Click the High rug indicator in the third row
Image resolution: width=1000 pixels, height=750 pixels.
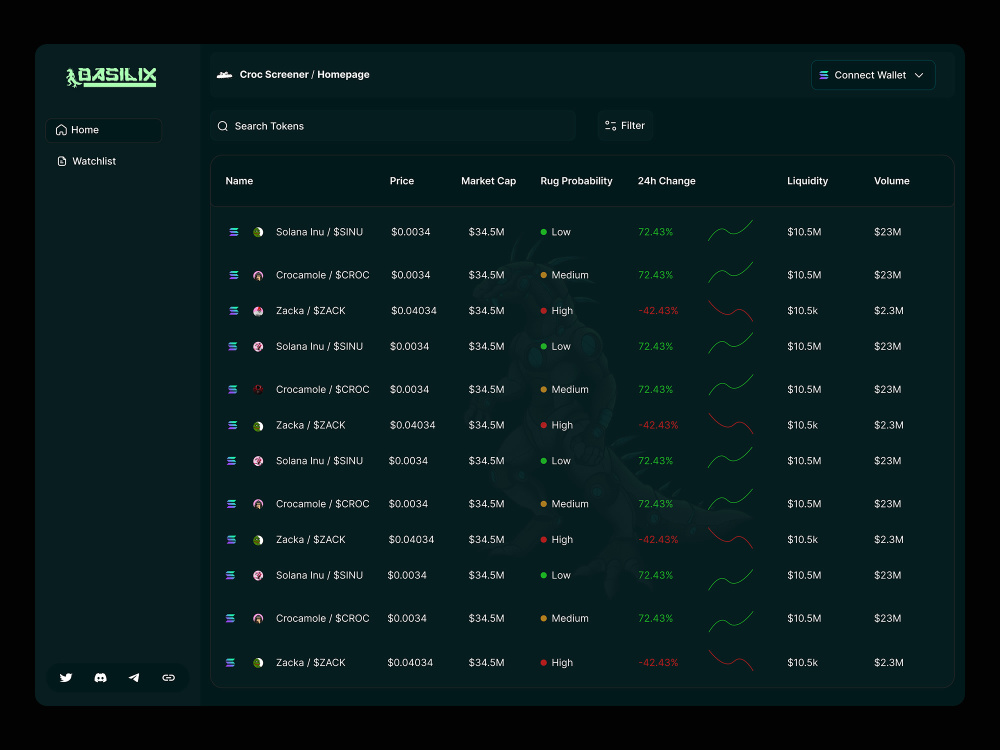coord(557,311)
